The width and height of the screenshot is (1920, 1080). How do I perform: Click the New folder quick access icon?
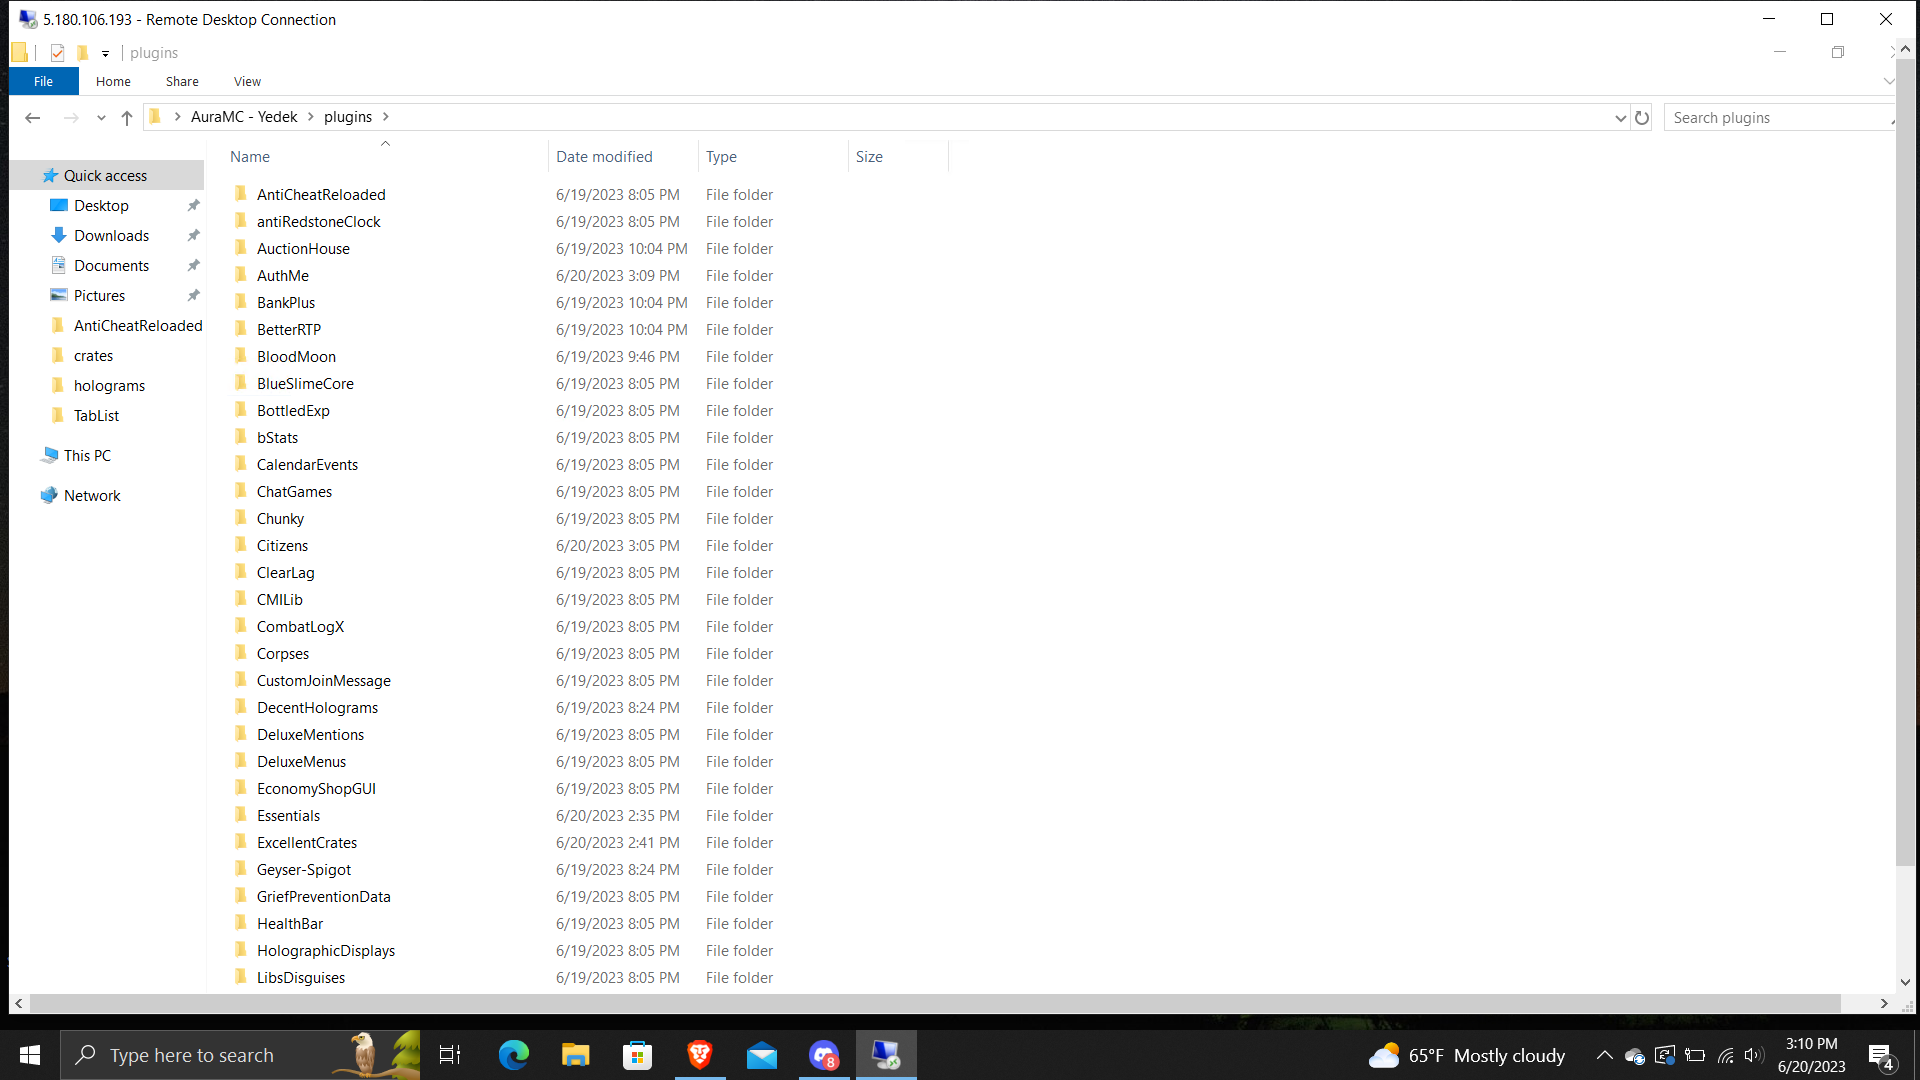pyautogui.click(x=82, y=53)
